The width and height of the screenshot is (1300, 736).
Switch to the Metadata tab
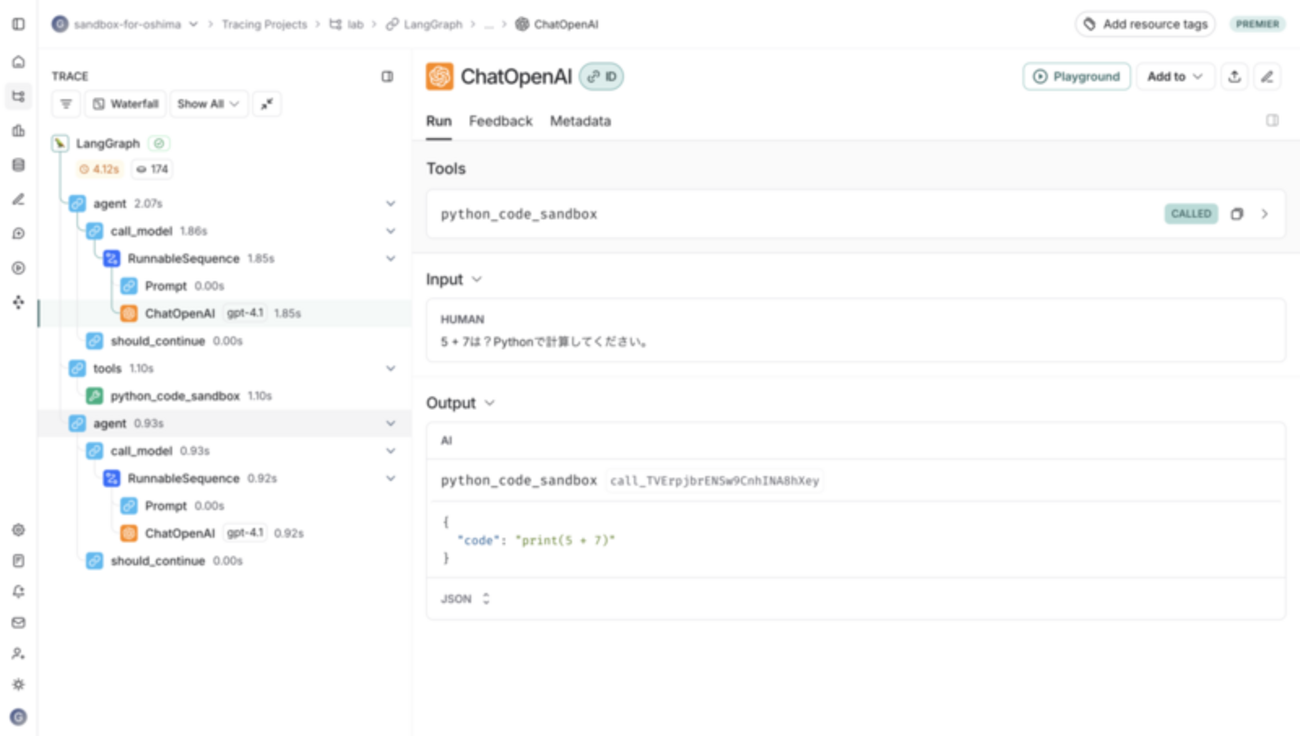click(x=580, y=121)
